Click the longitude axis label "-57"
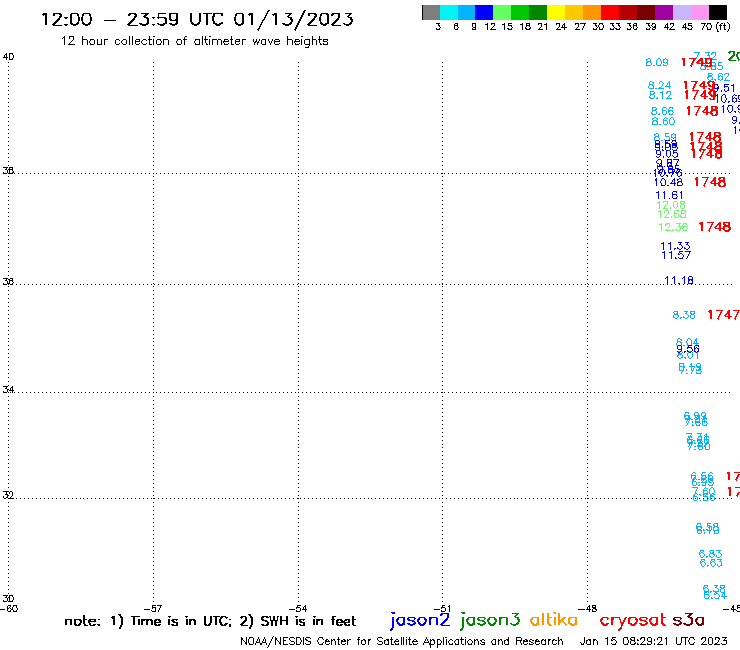 pyautogui.click(x=153, y=609)
